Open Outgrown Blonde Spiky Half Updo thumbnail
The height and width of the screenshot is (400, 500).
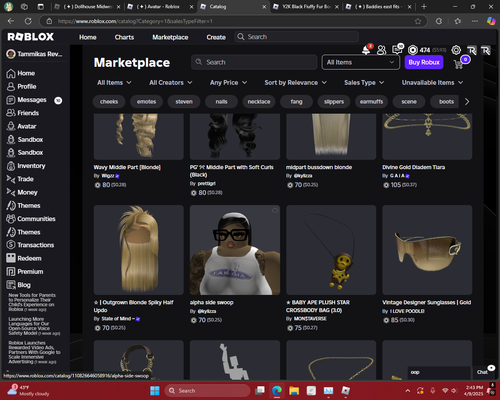tap(139, 250)
